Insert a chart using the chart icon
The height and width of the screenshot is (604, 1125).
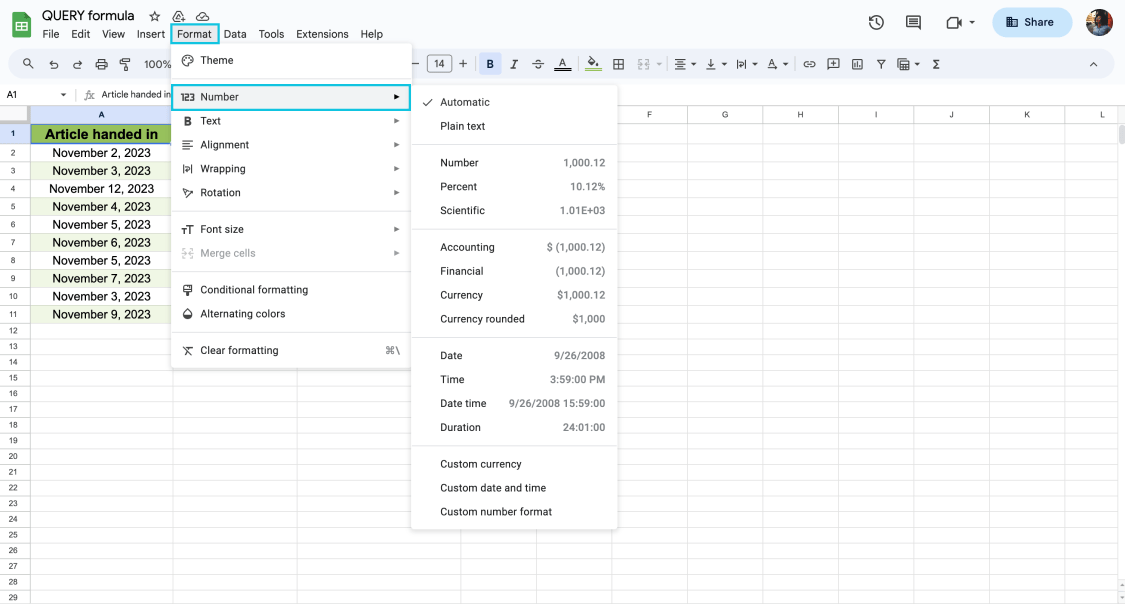[x=857, y=63]
